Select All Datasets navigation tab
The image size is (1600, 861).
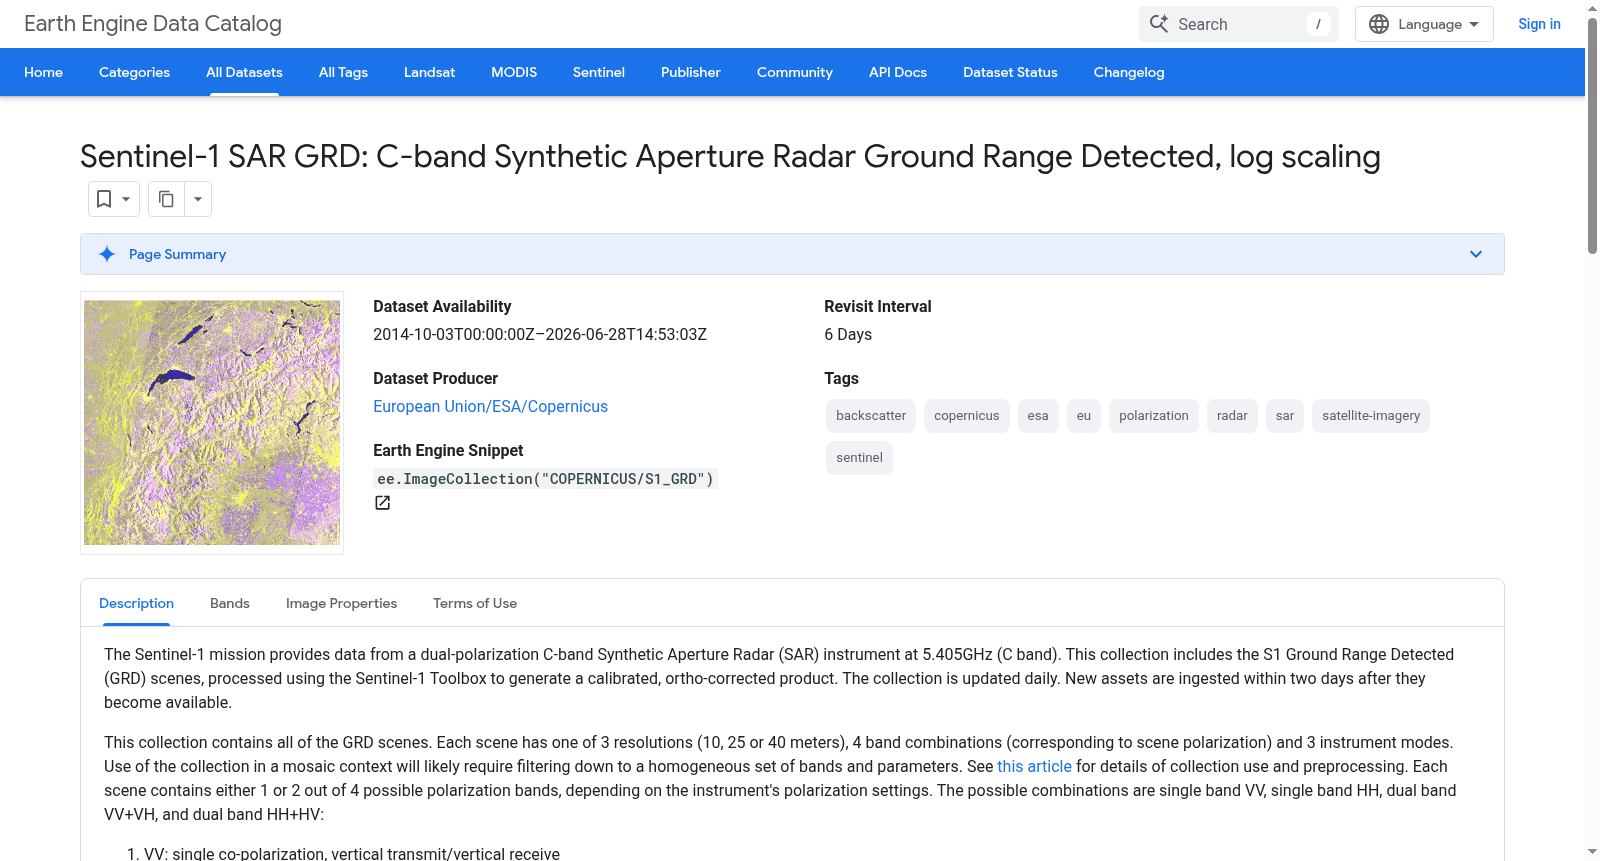[244, 72]
